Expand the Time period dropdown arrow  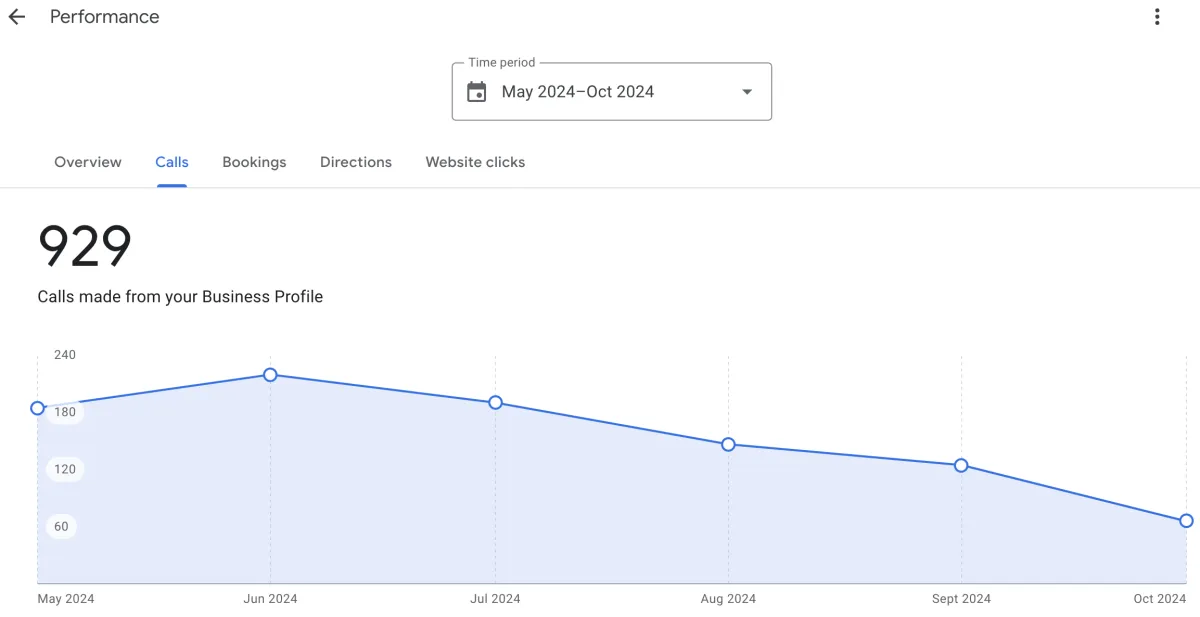point(746,92)
